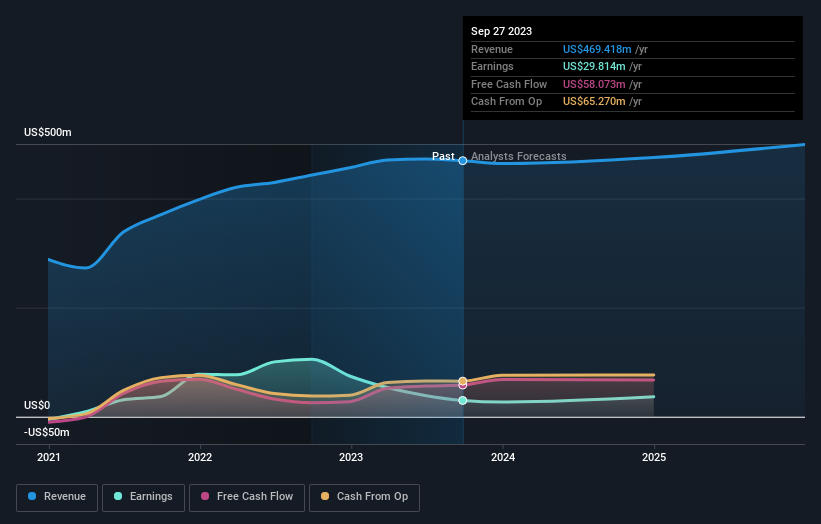The image size is (821, 524).
Task: Click the Sep 27 2023 tooltip date
Action: (x=501, y=31)
